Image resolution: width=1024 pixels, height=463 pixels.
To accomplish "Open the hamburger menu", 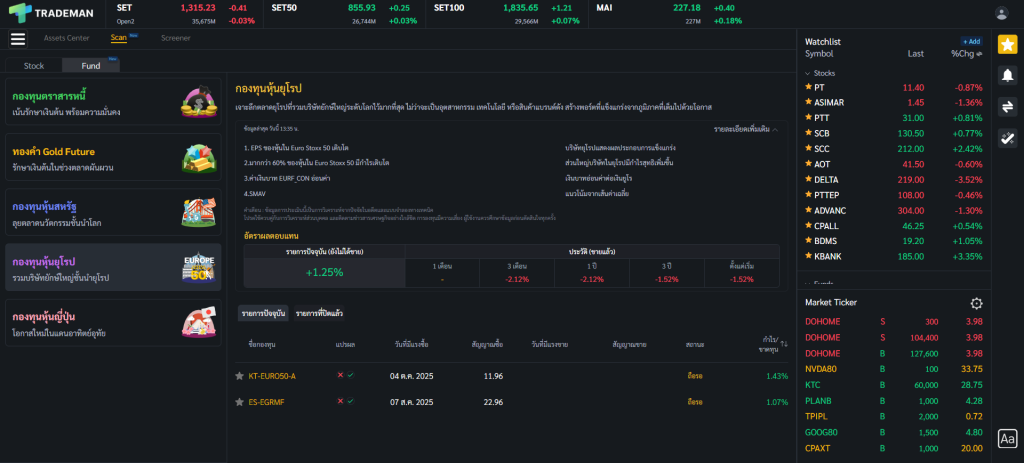I will point(17,39).
